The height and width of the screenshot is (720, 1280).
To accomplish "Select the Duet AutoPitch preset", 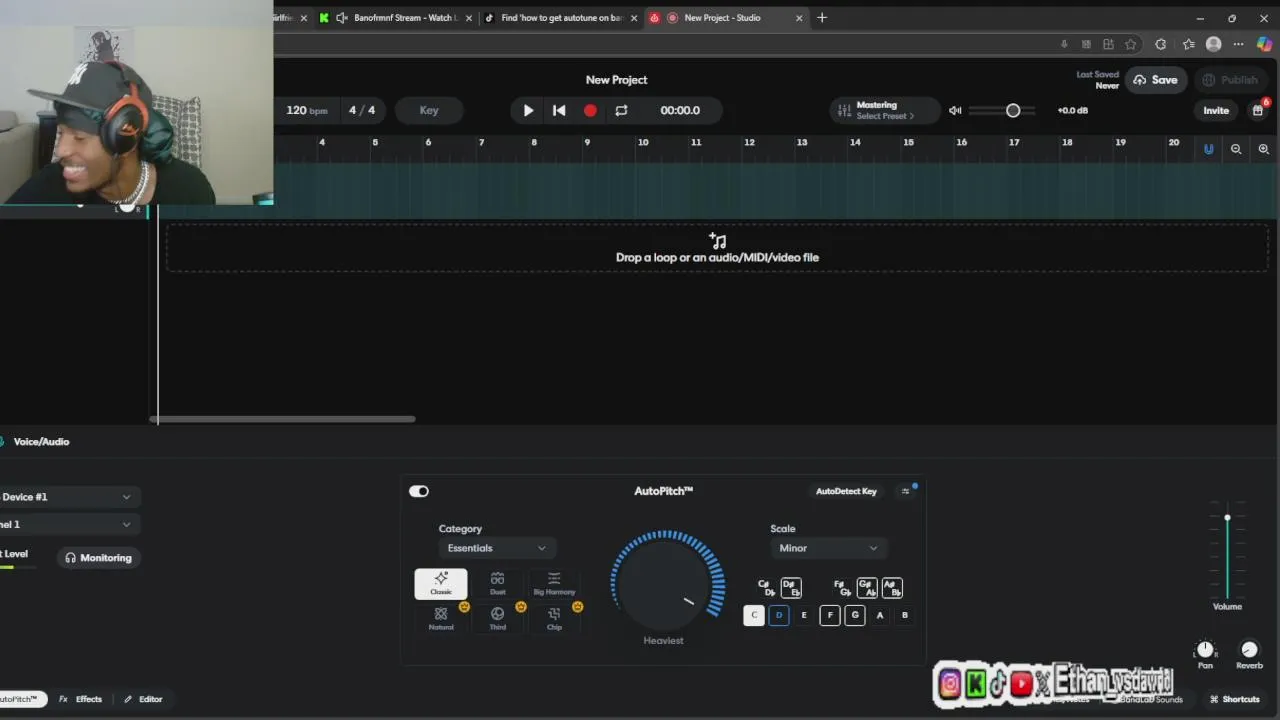I will (497, 583).
